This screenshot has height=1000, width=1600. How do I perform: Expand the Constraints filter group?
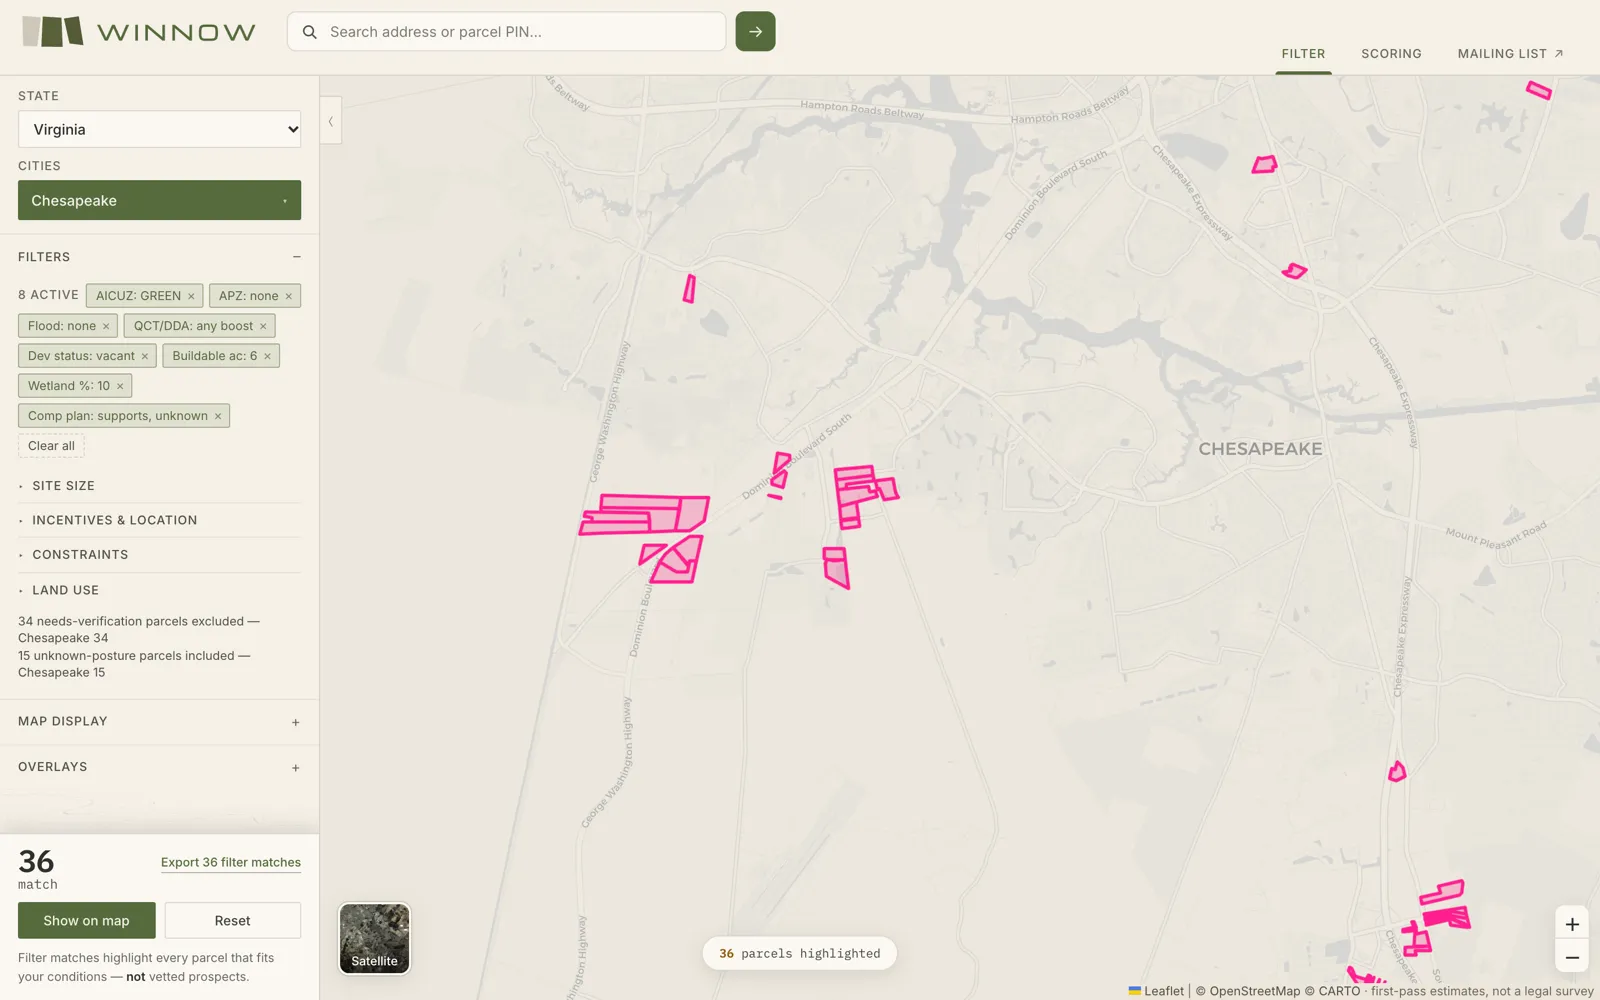tap(159, 555)
